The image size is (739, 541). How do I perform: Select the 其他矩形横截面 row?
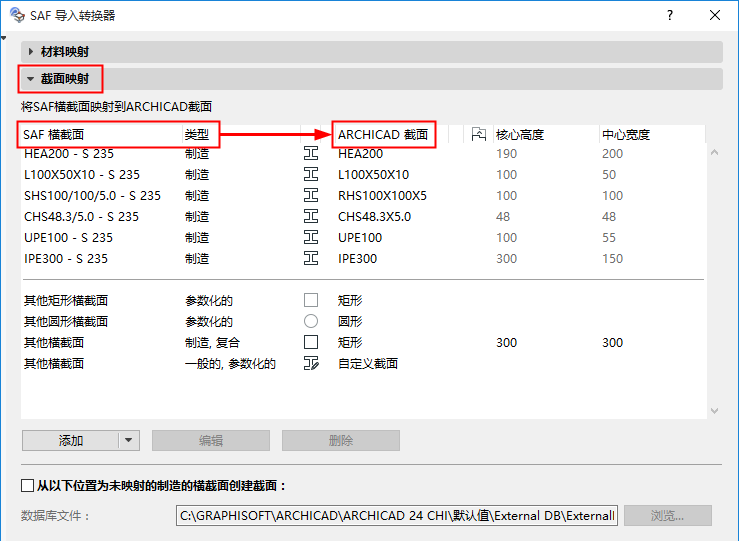[x=363, y=300]
